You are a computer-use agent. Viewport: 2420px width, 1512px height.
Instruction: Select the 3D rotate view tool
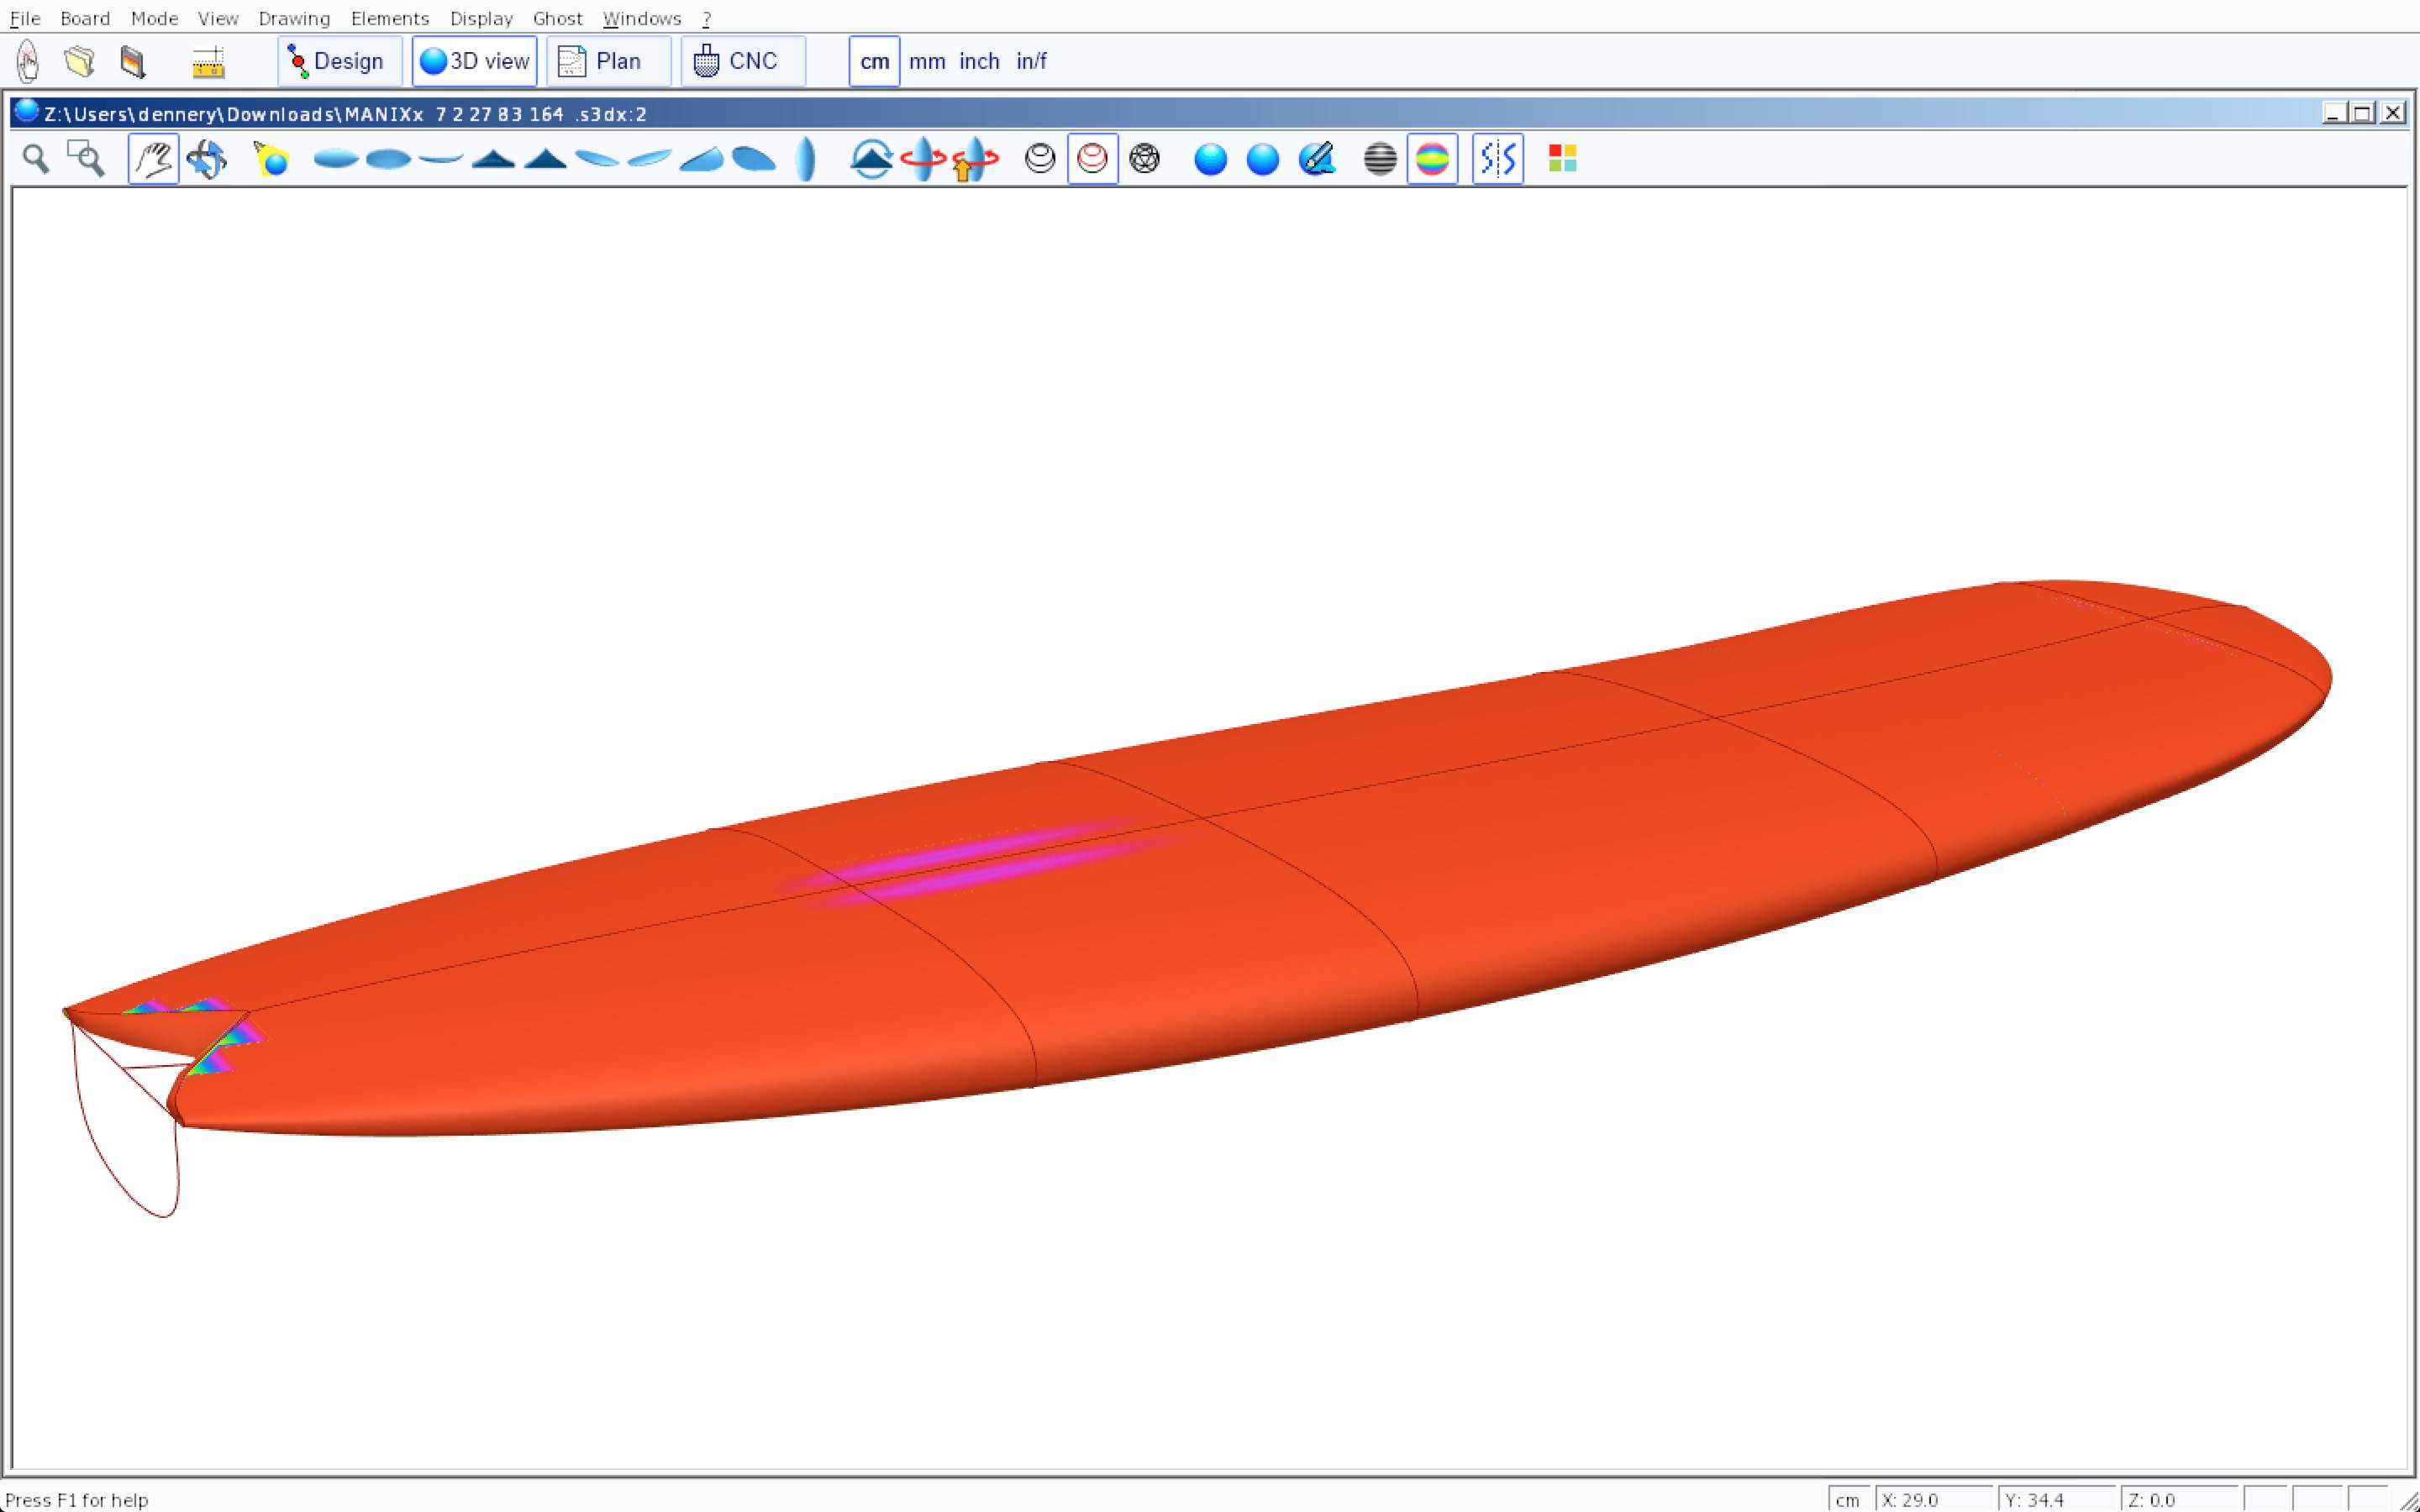point(207,159)
